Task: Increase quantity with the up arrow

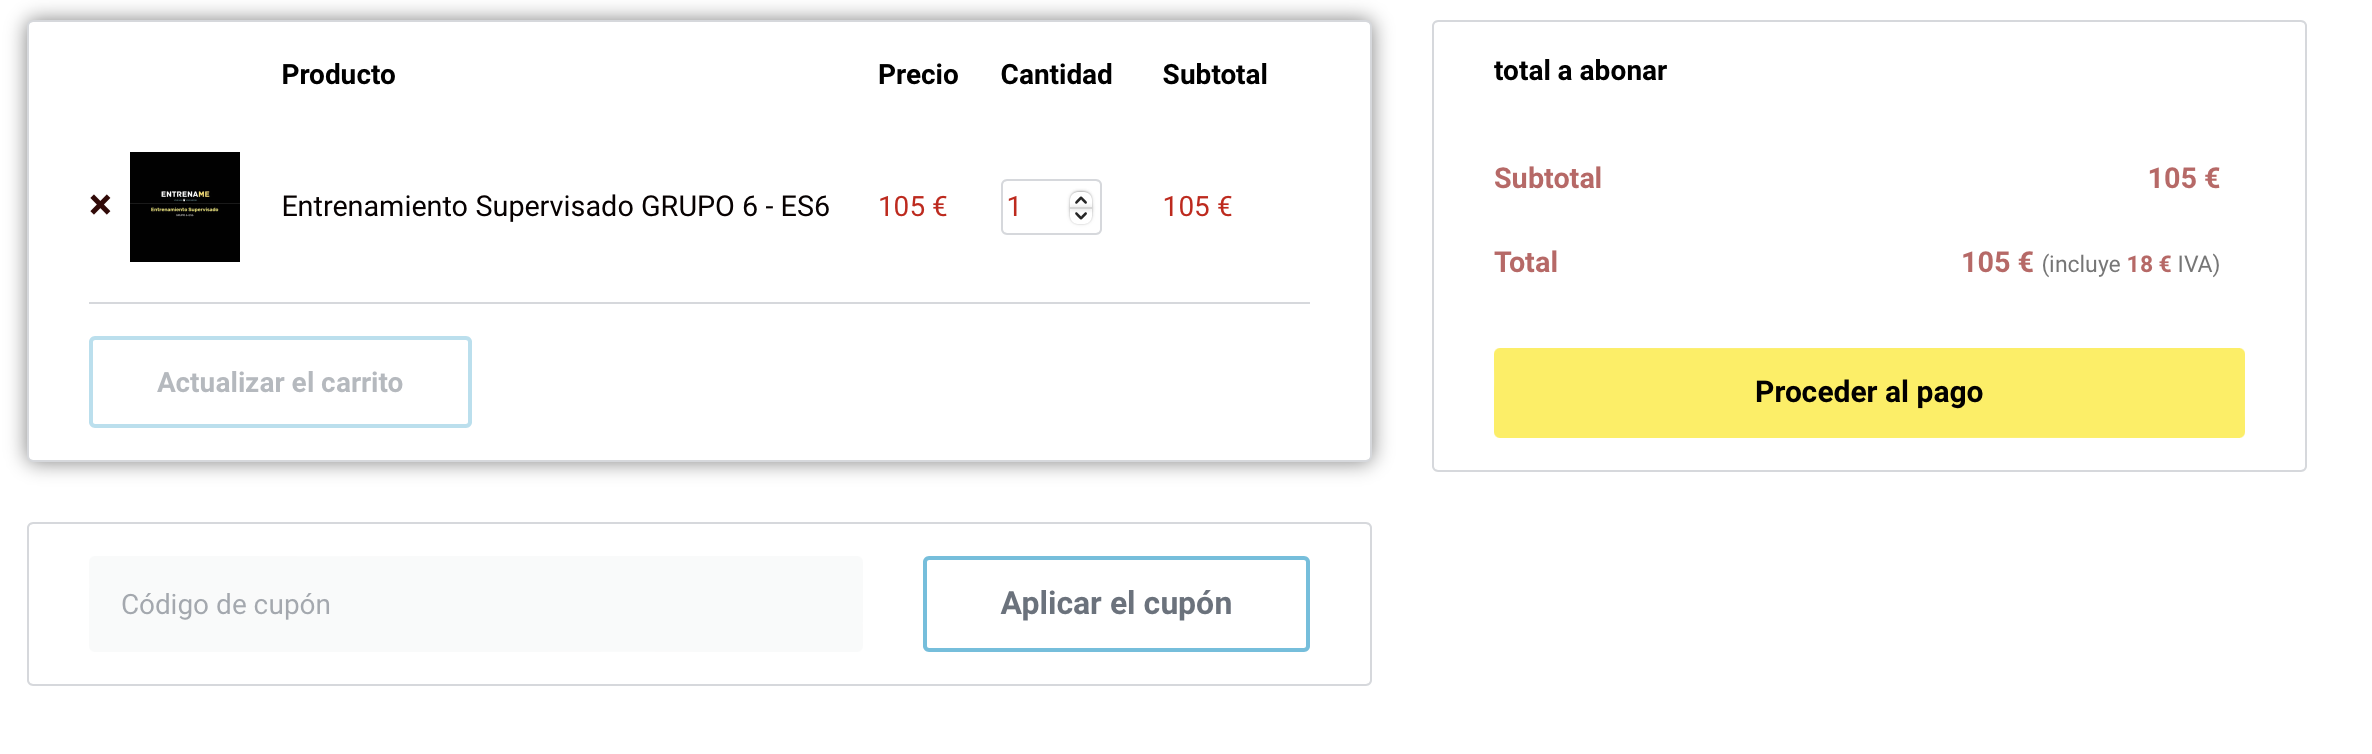Action: 1081,199
